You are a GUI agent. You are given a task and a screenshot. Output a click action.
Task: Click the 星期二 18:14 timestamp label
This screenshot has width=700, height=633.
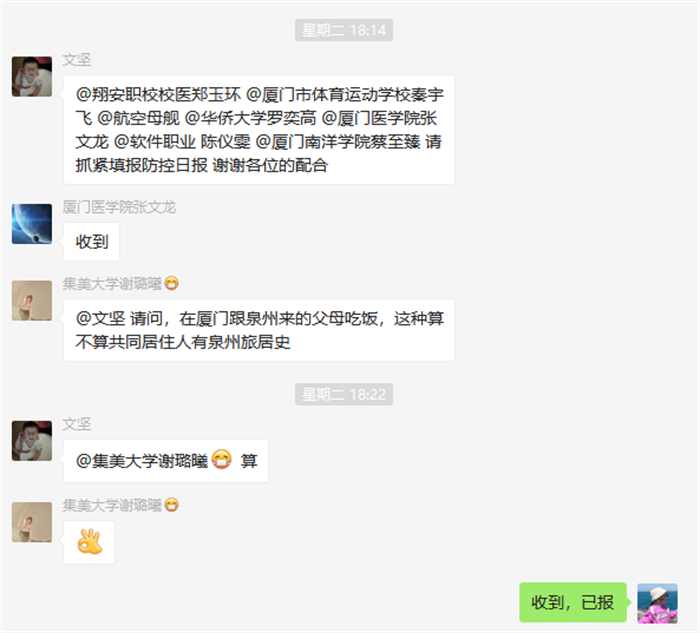click(x=344, y=30)
